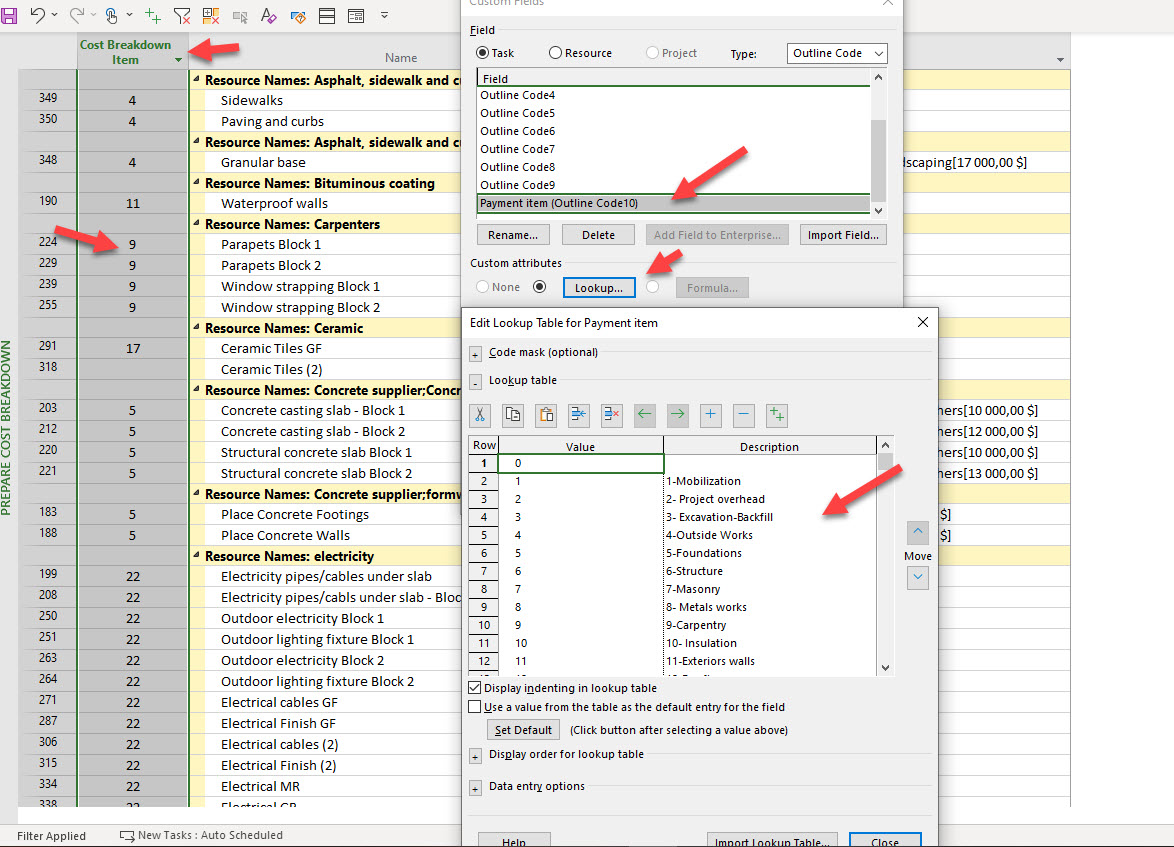This screenshot has height=847, width=1174.
Task: Click the Clear Filter funnel icon
Action: pyautogui.click(x=182, y=16)
